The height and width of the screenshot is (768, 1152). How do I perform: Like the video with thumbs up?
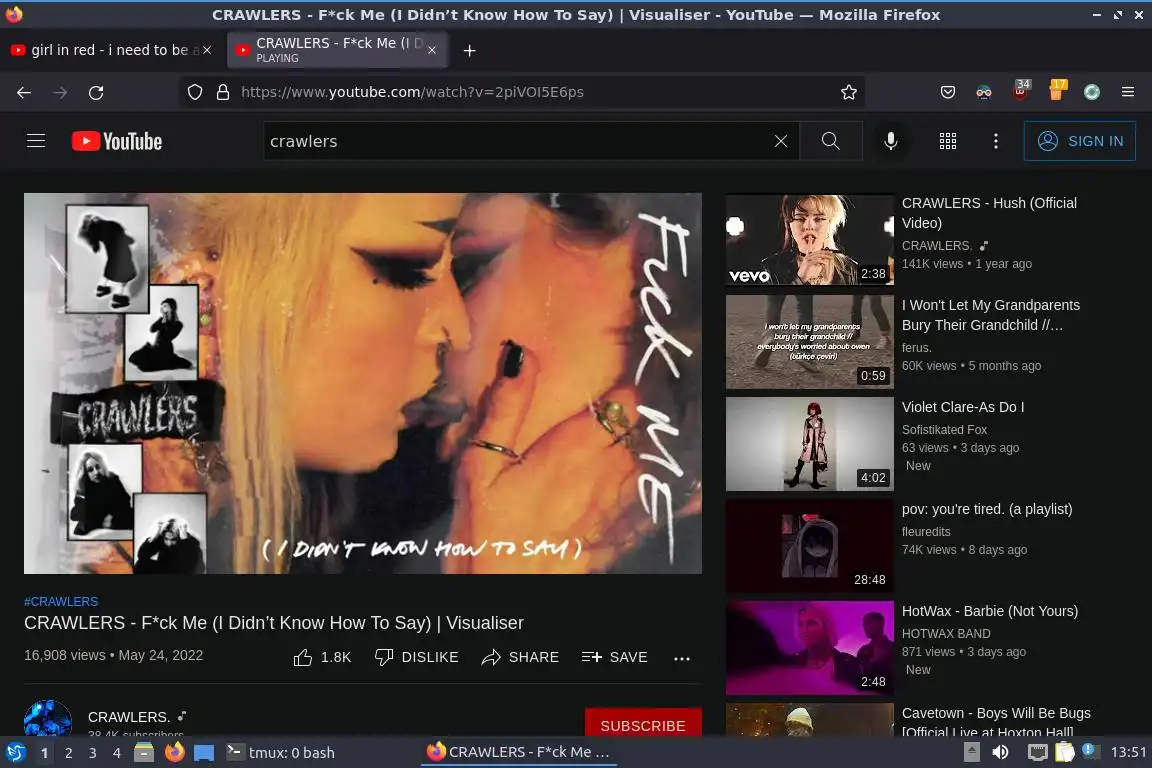click(x=322, y=657)
